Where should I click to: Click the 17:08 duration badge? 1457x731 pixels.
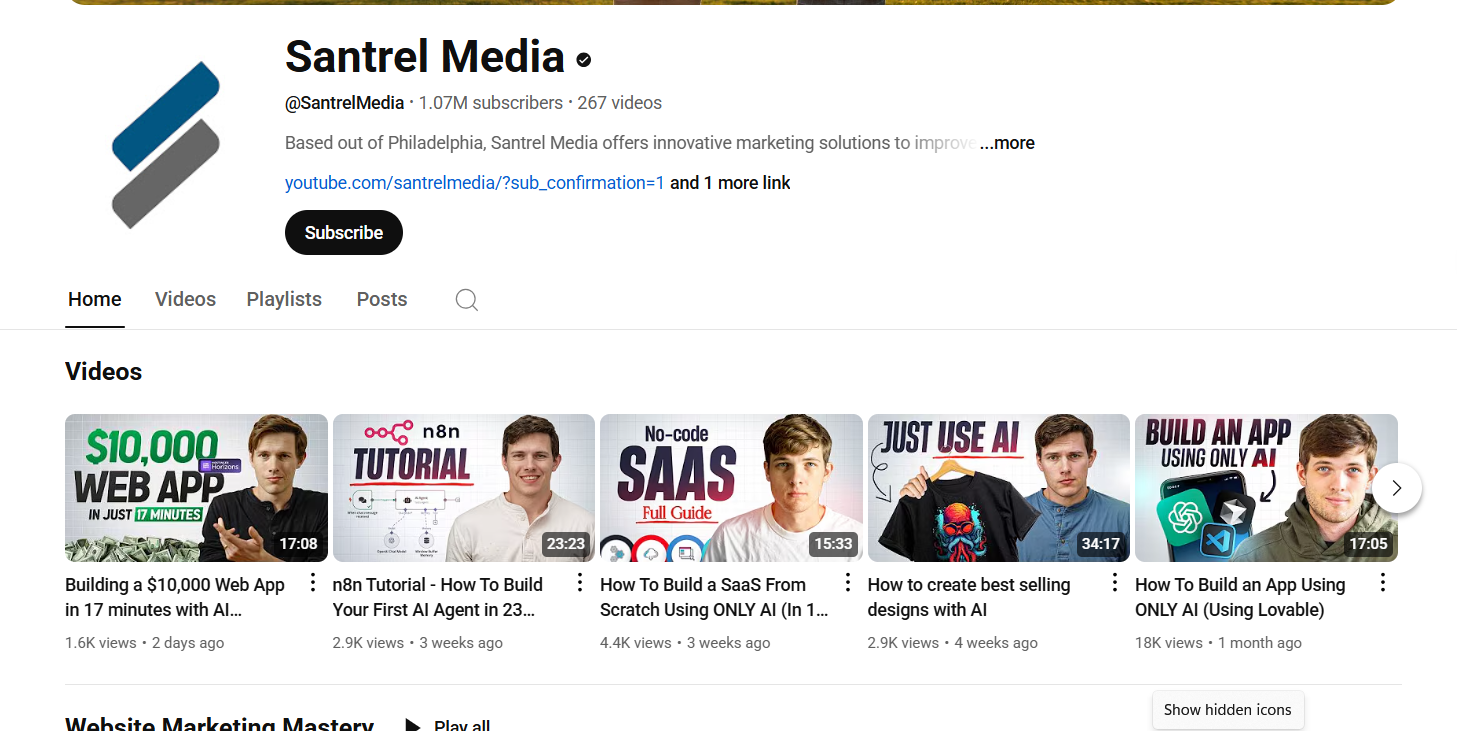(x=298, y=544)
